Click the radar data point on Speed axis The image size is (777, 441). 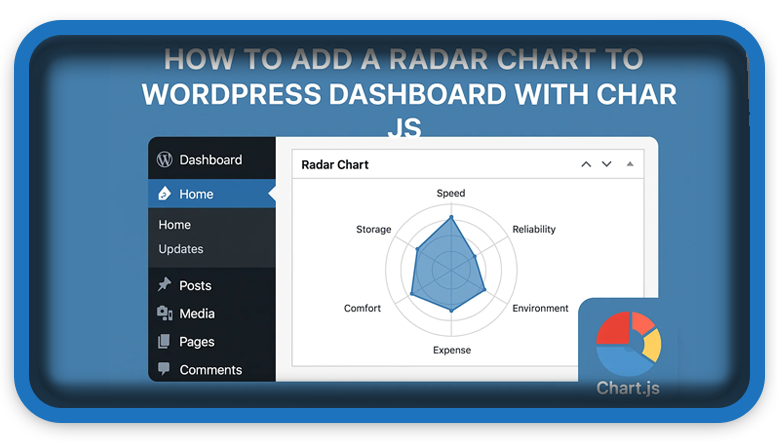click(451, 217)
